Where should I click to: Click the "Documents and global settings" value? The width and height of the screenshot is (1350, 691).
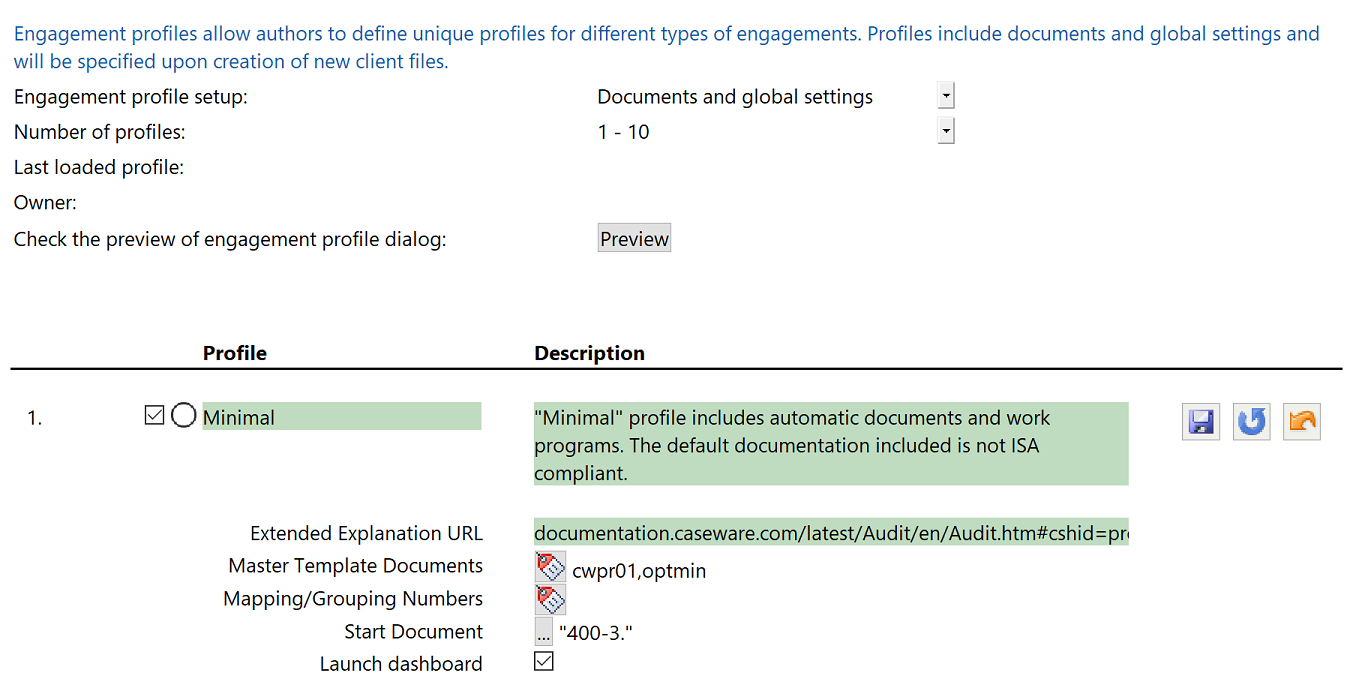[x=735, y=97]
